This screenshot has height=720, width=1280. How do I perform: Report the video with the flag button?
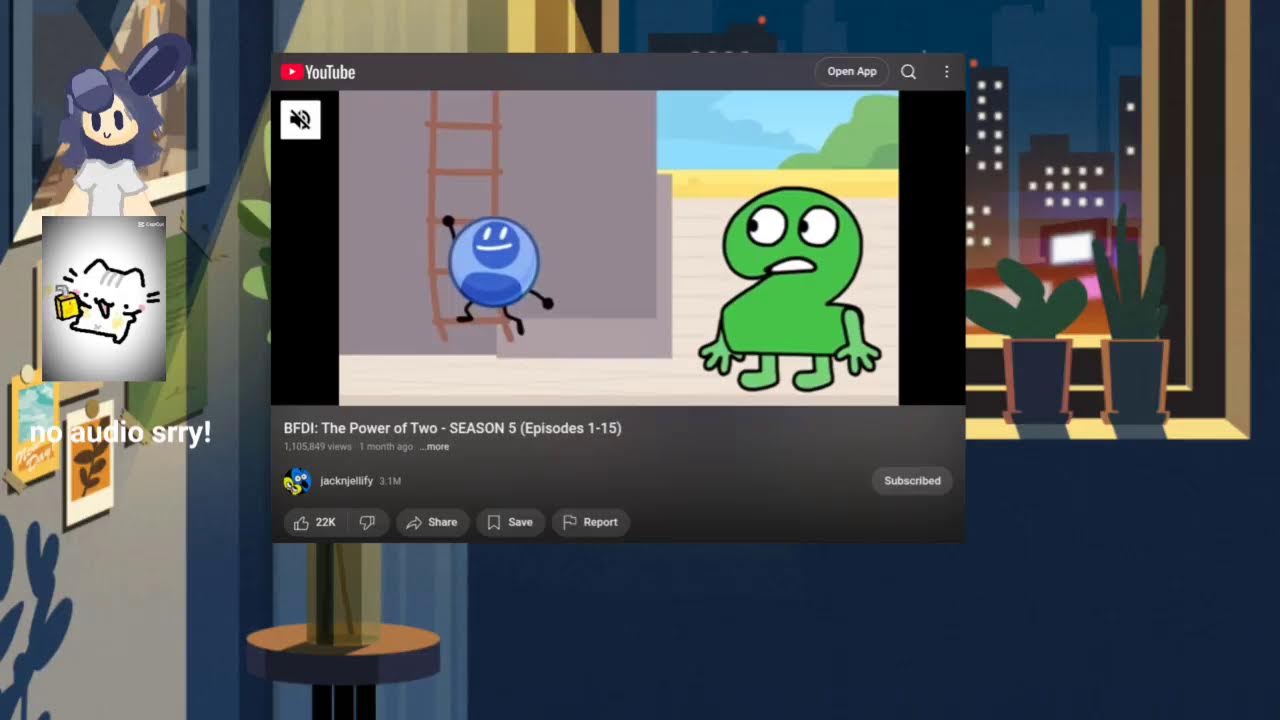pyautogui.click(x=590, y=522)
